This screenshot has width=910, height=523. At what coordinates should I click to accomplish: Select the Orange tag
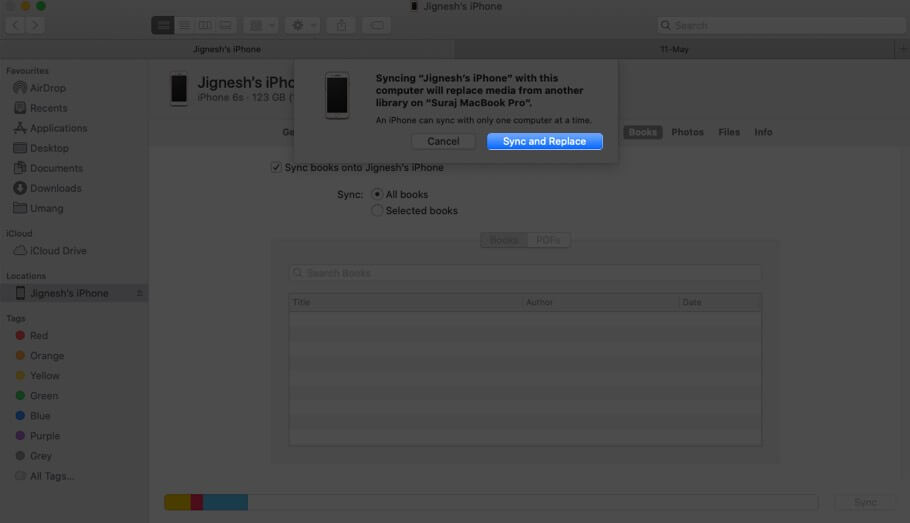39,356
